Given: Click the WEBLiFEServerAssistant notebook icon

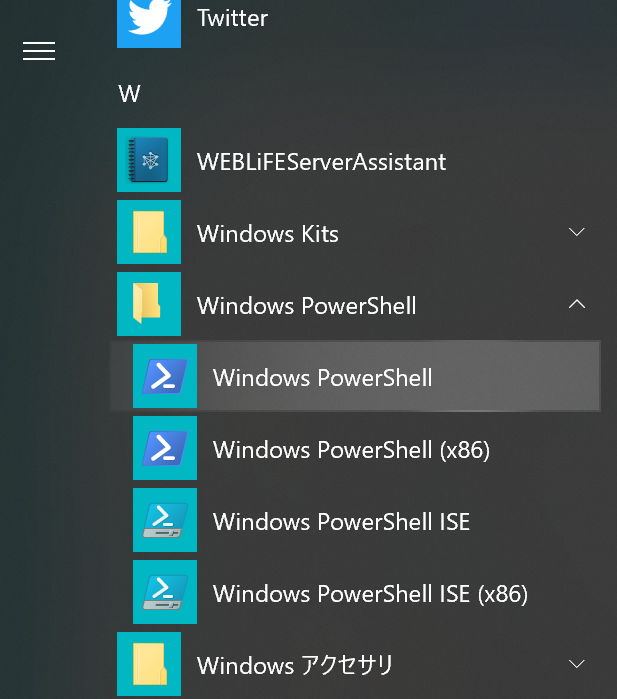Looking at the screenshot, I should click(x=149, y=161).
